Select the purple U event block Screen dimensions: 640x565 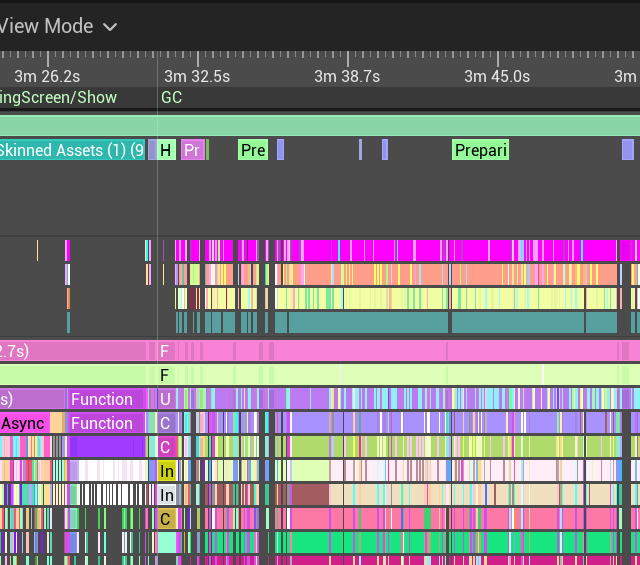[x=165, y=399]
